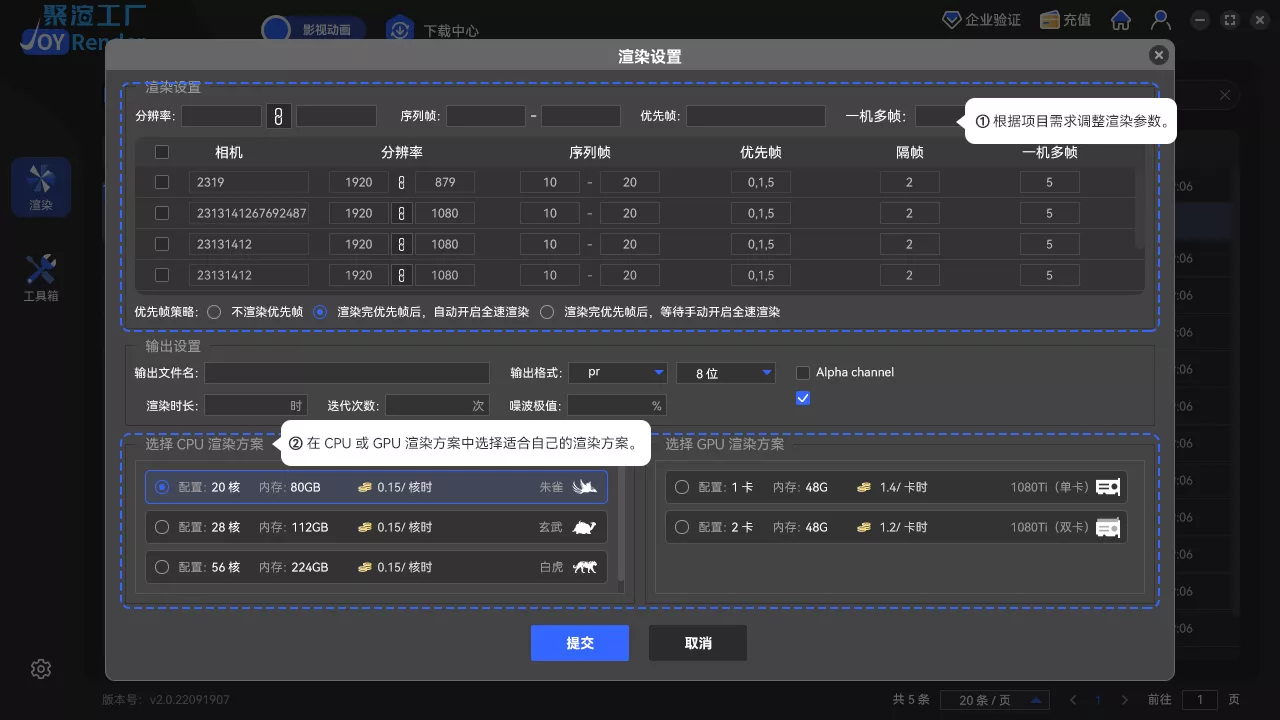This screenshot has height=720, width=1280.
Task: Click the 玄武 turtle icon
Action: tap(584, 527)
